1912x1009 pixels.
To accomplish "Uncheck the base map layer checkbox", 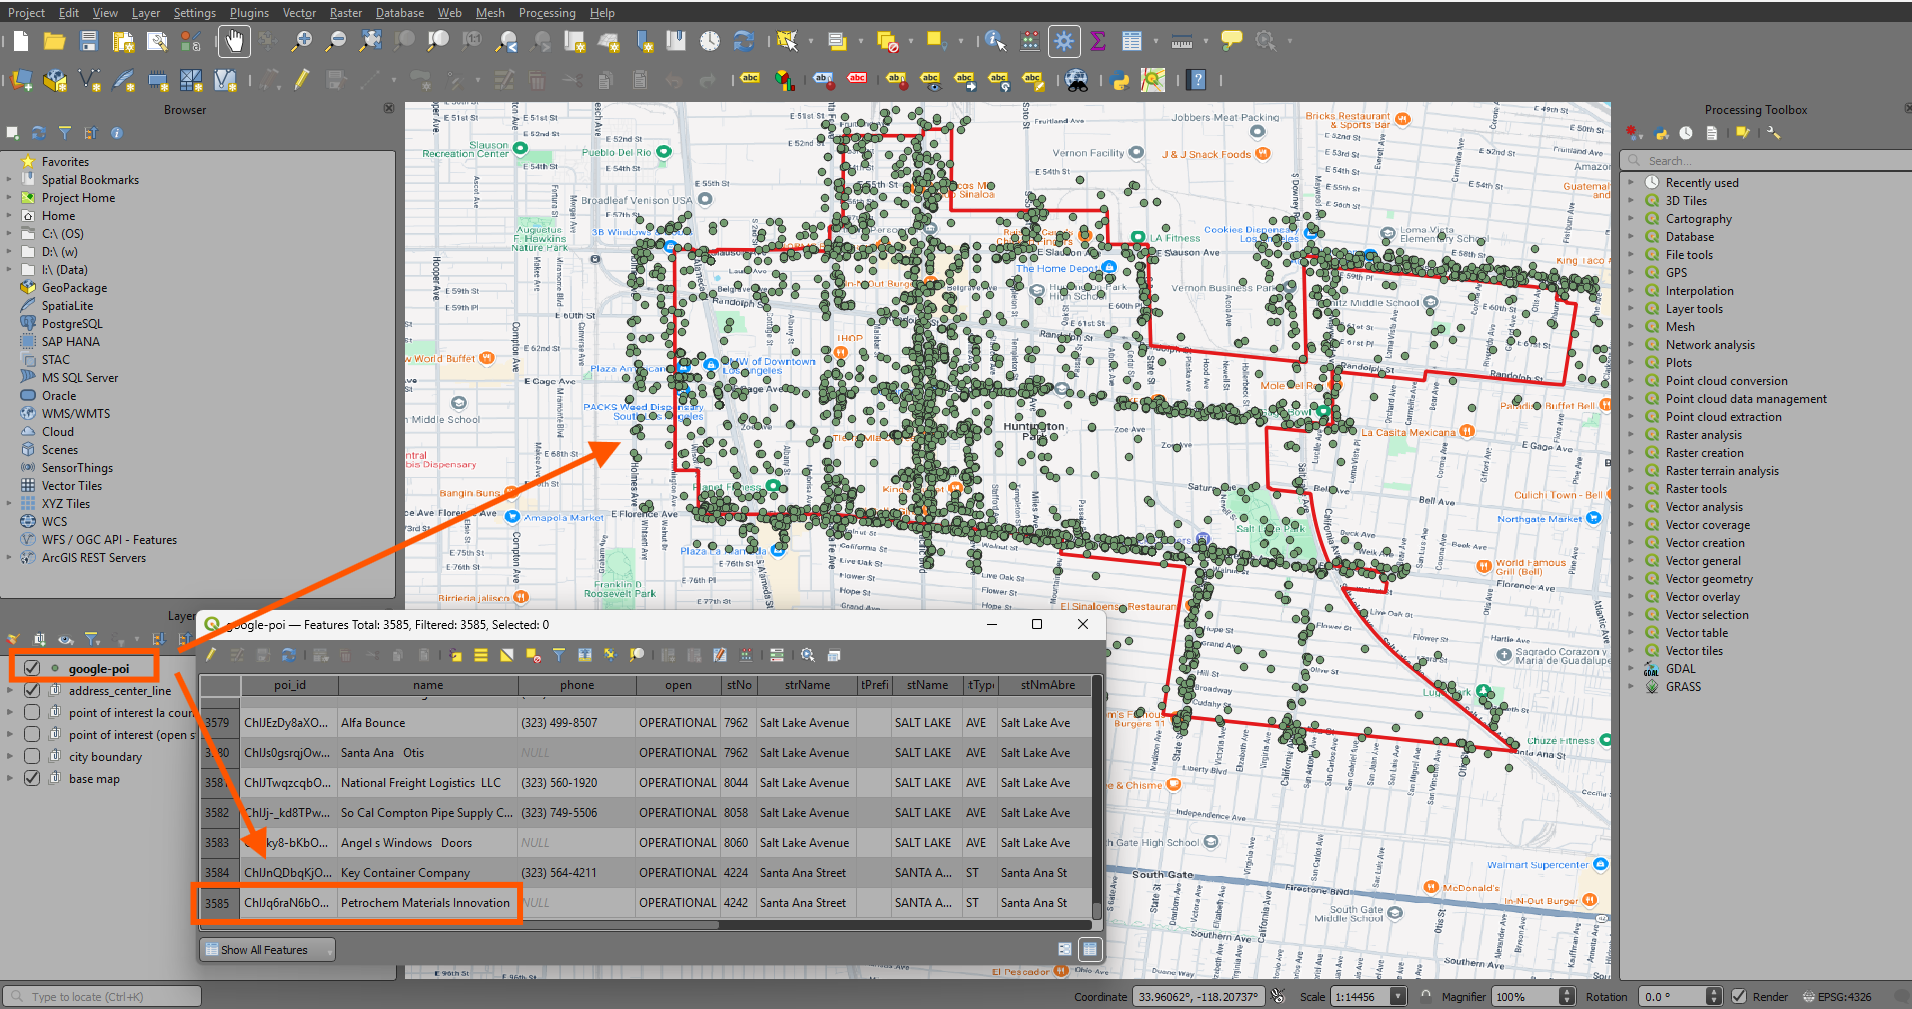I will click(x=32, y=778).
